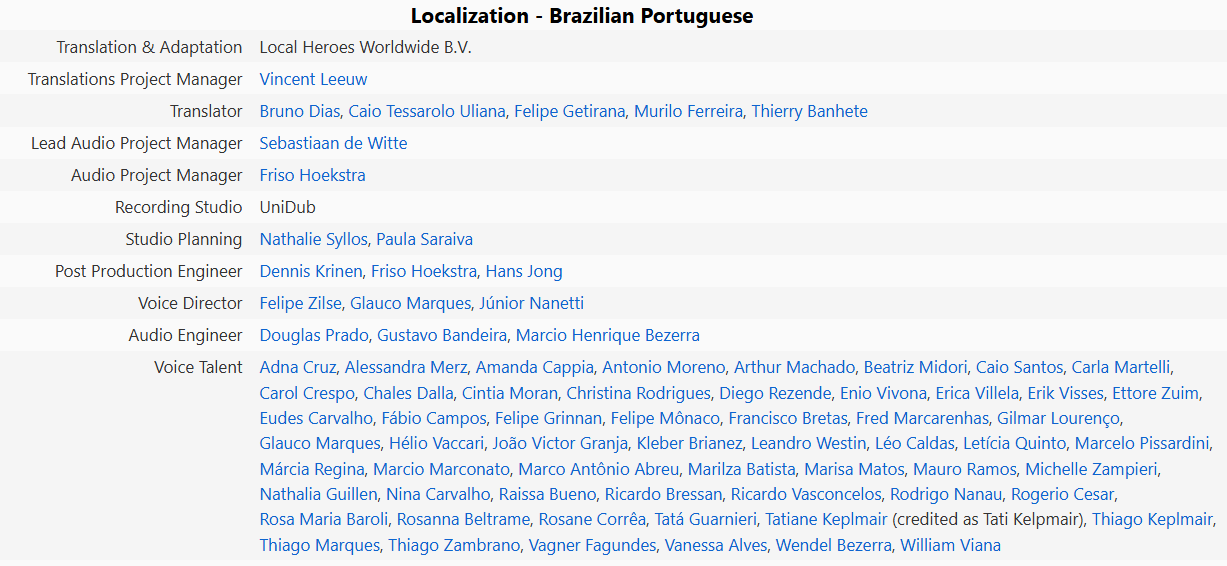
Task: Click translator Bruno Dias link
Action: tap(299, 111)
